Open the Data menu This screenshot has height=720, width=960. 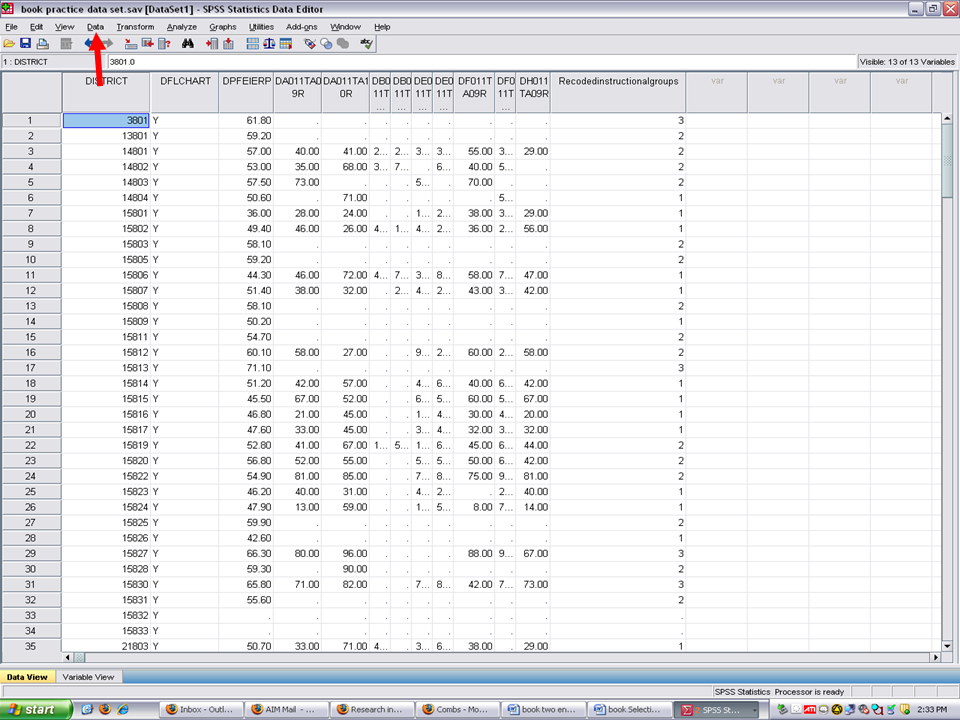95,27
